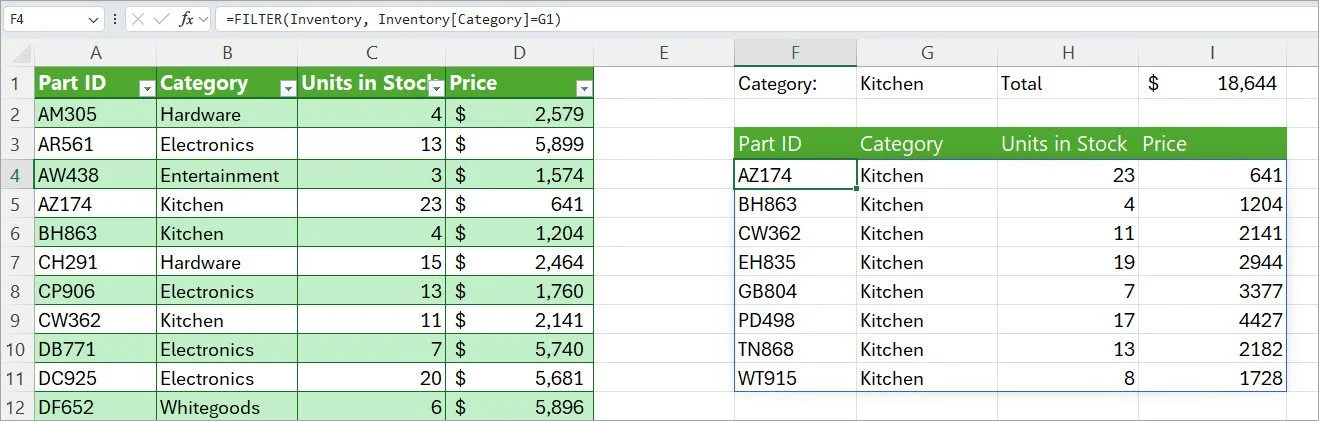The width and height of the screenshot is (1319, 421).
Task: Select the 'Total' label cell
Action: coord(1068,84)
